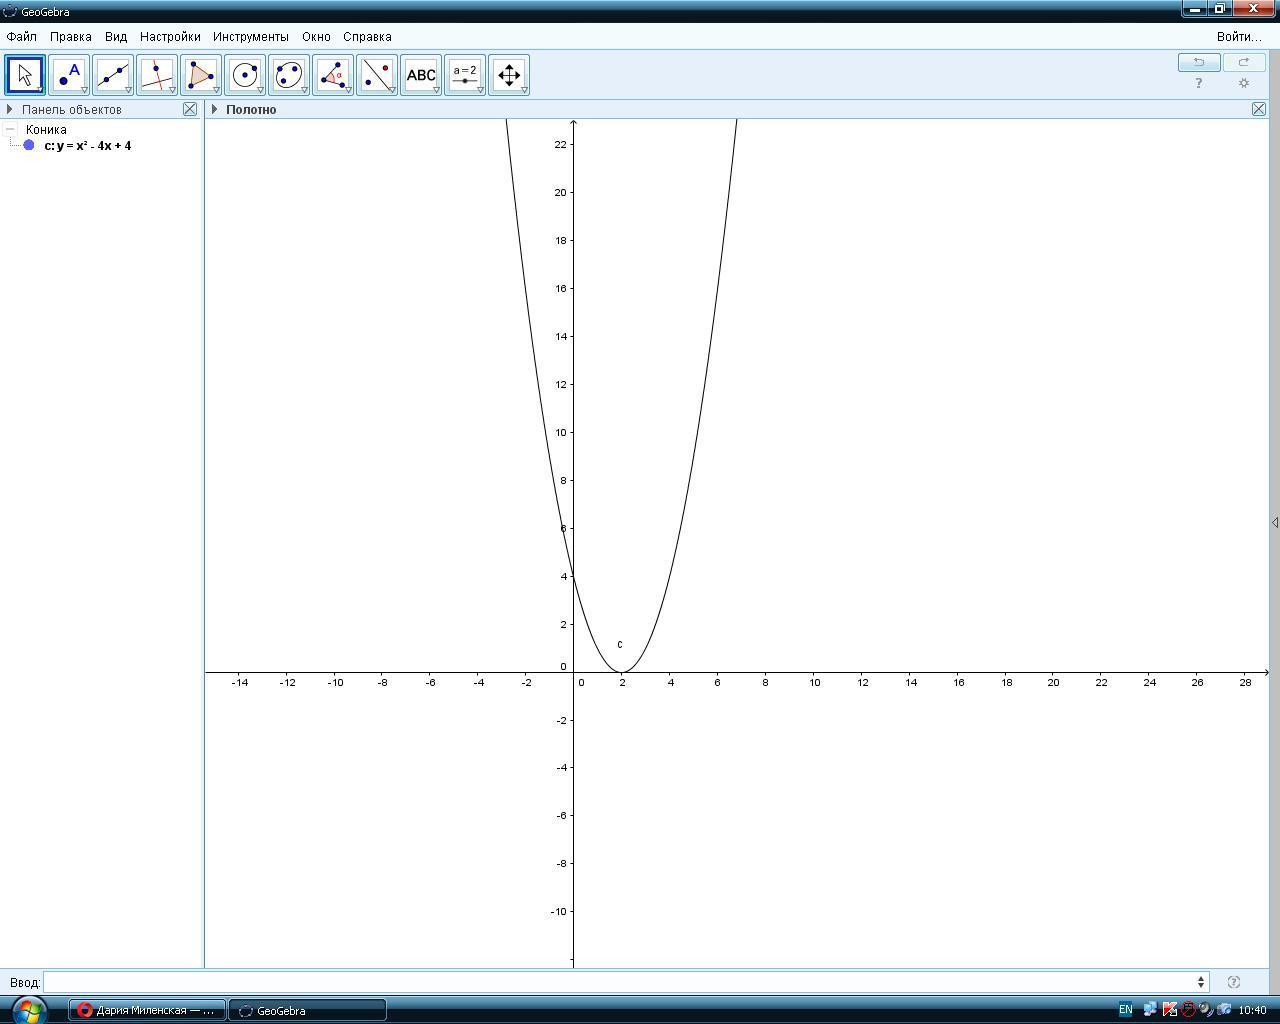
Task: Select the Circle with center tool
Action: click(245, 75)
